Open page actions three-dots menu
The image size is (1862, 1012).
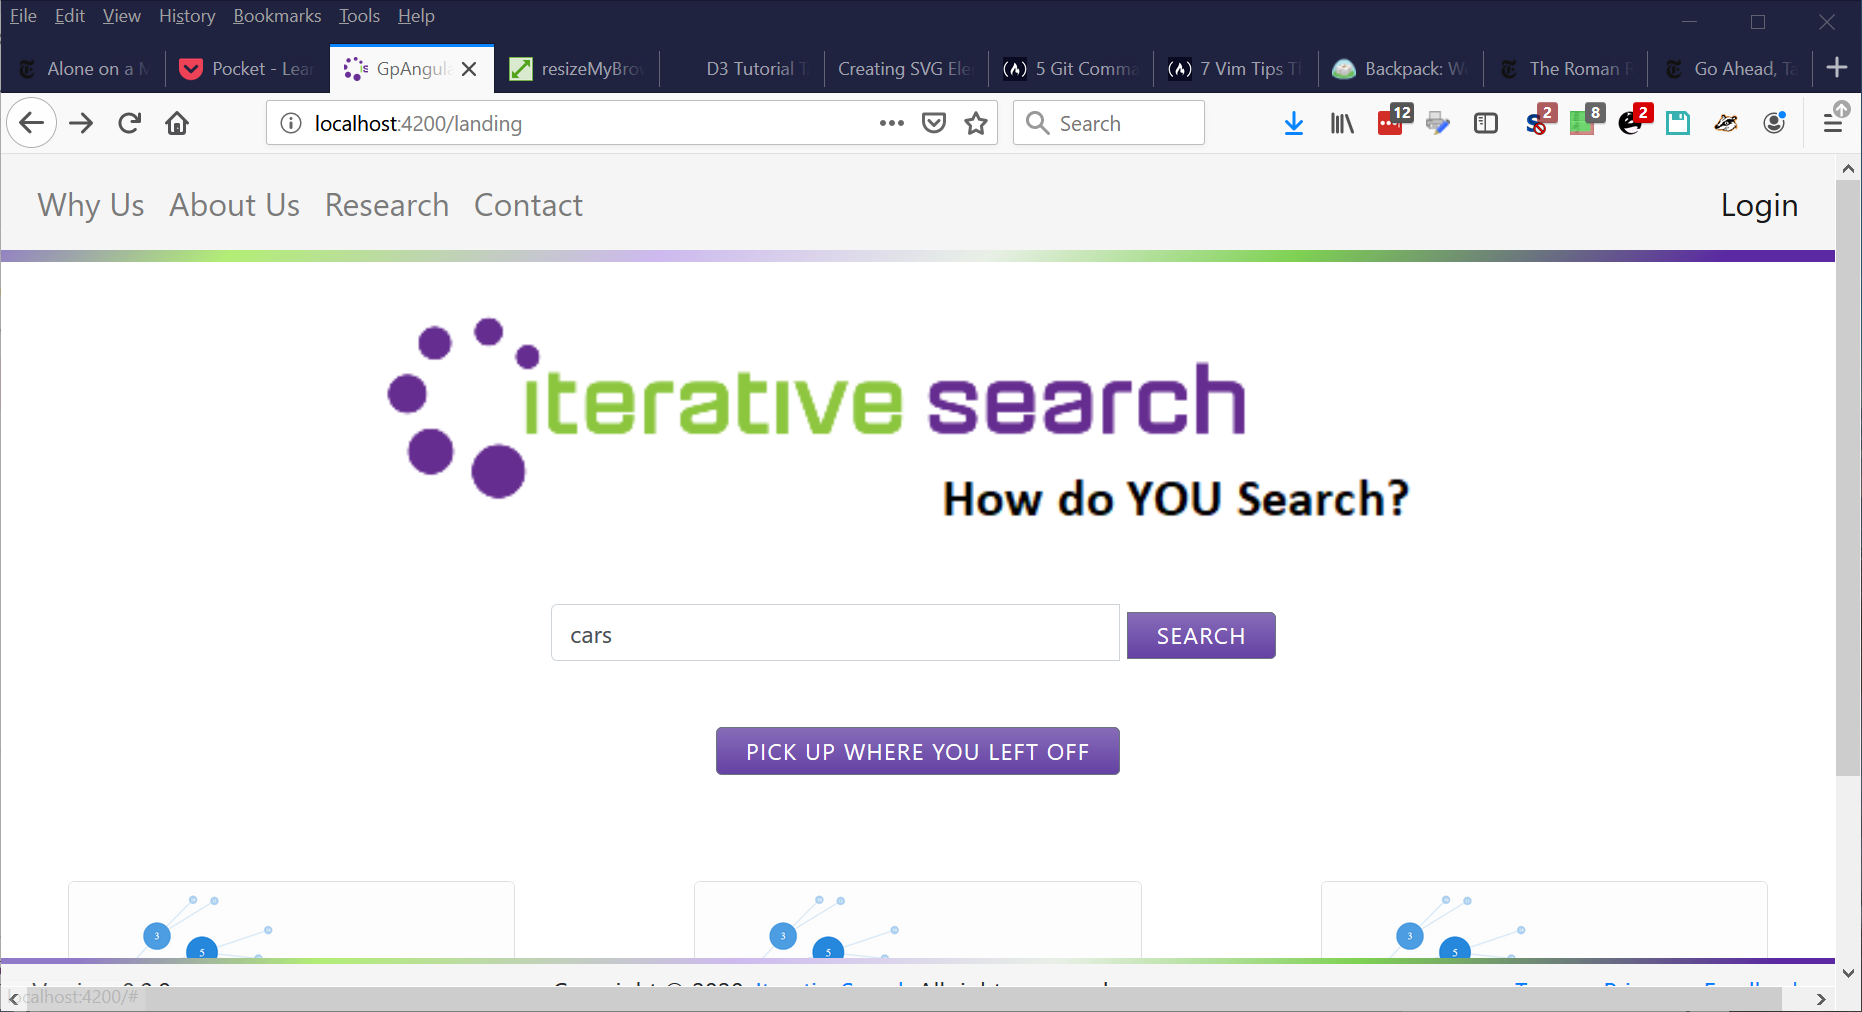point(891,123)
